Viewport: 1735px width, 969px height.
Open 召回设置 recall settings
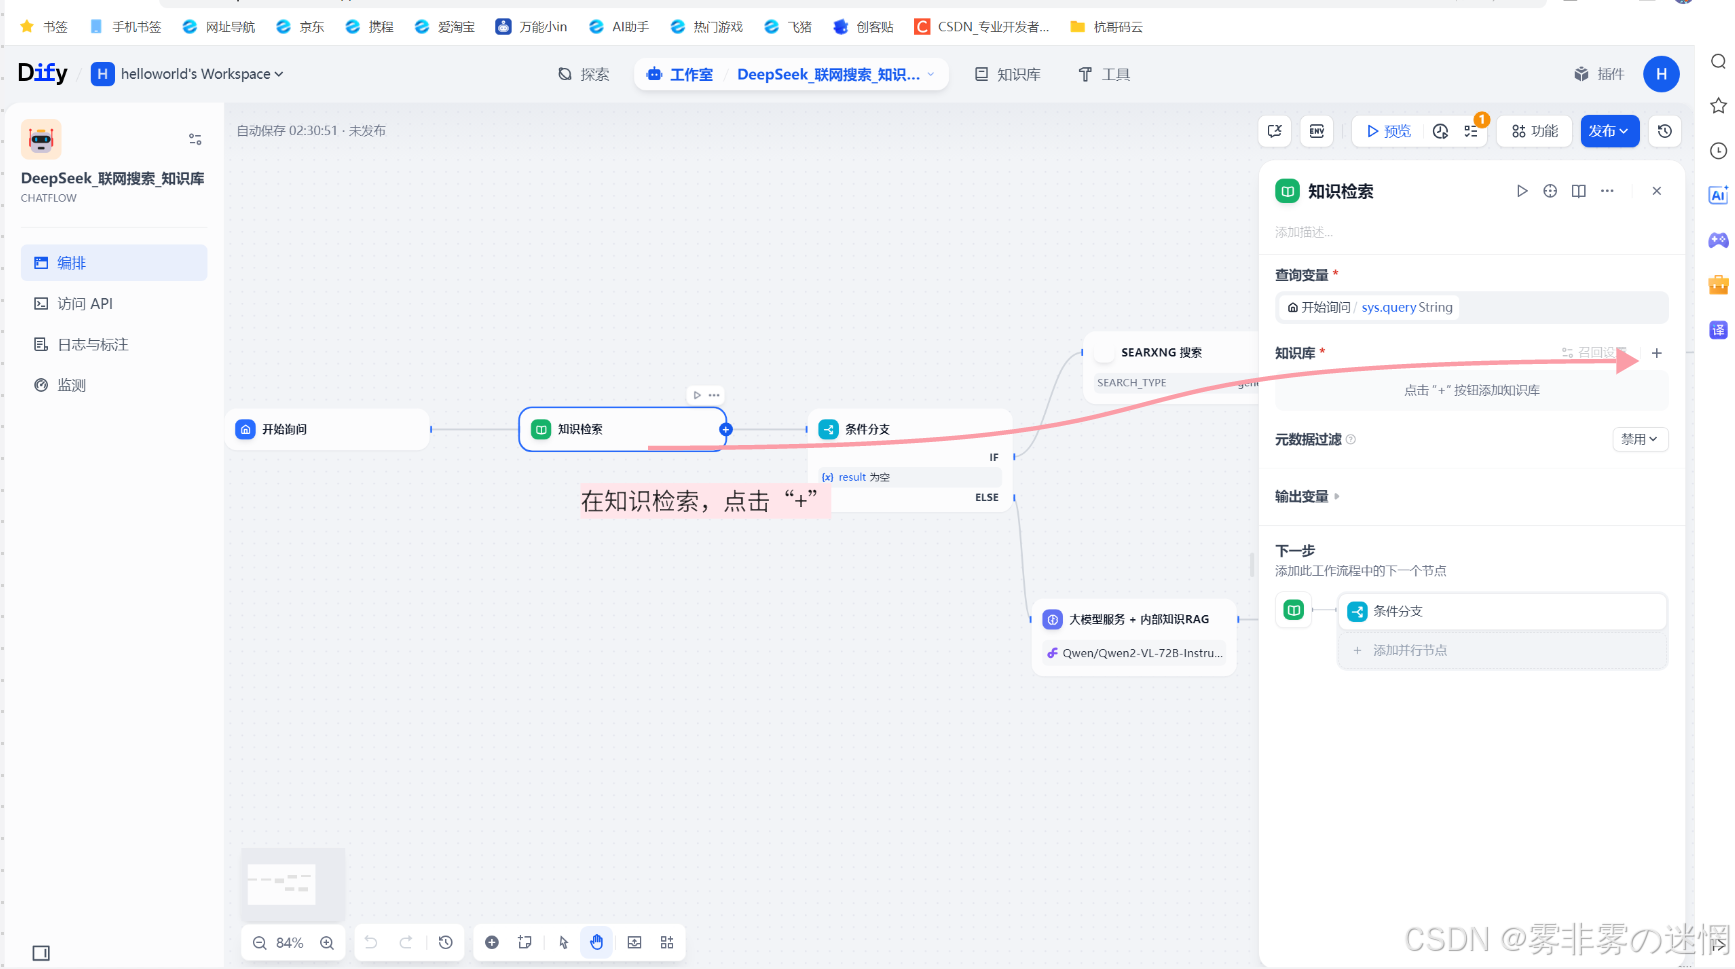(x=1592, y=353)
